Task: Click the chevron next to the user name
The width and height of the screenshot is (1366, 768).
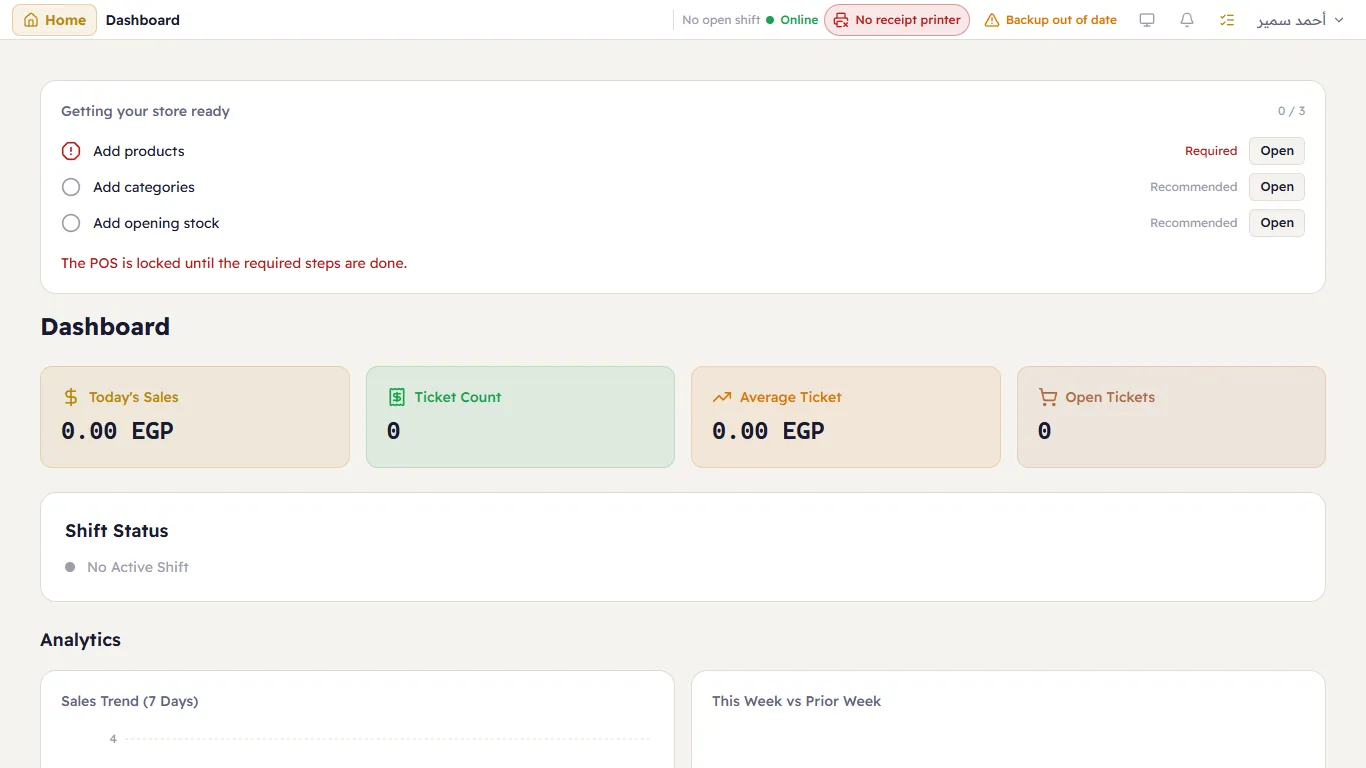Action: [x=1339, y=20]
